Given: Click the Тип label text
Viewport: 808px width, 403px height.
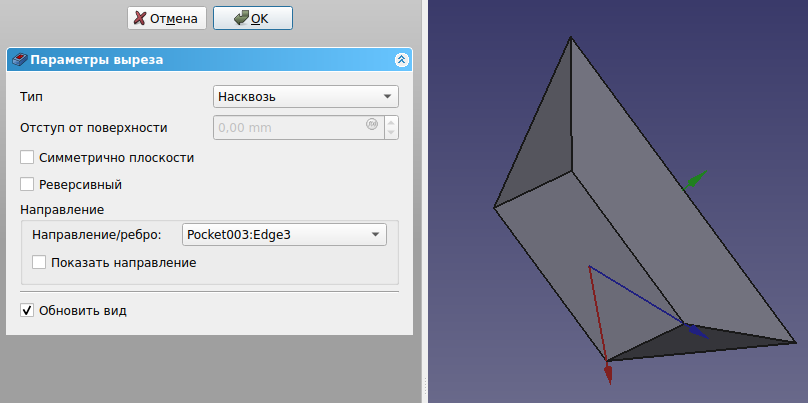Looking at the screenshot, I should 31,97.
